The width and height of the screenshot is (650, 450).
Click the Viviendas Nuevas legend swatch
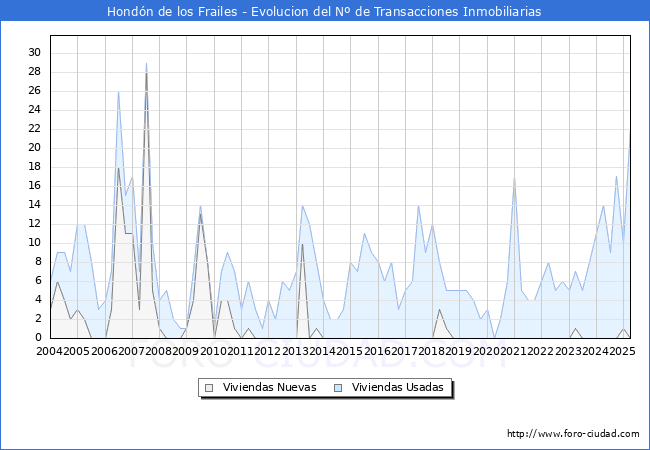[x=209, y=388]
